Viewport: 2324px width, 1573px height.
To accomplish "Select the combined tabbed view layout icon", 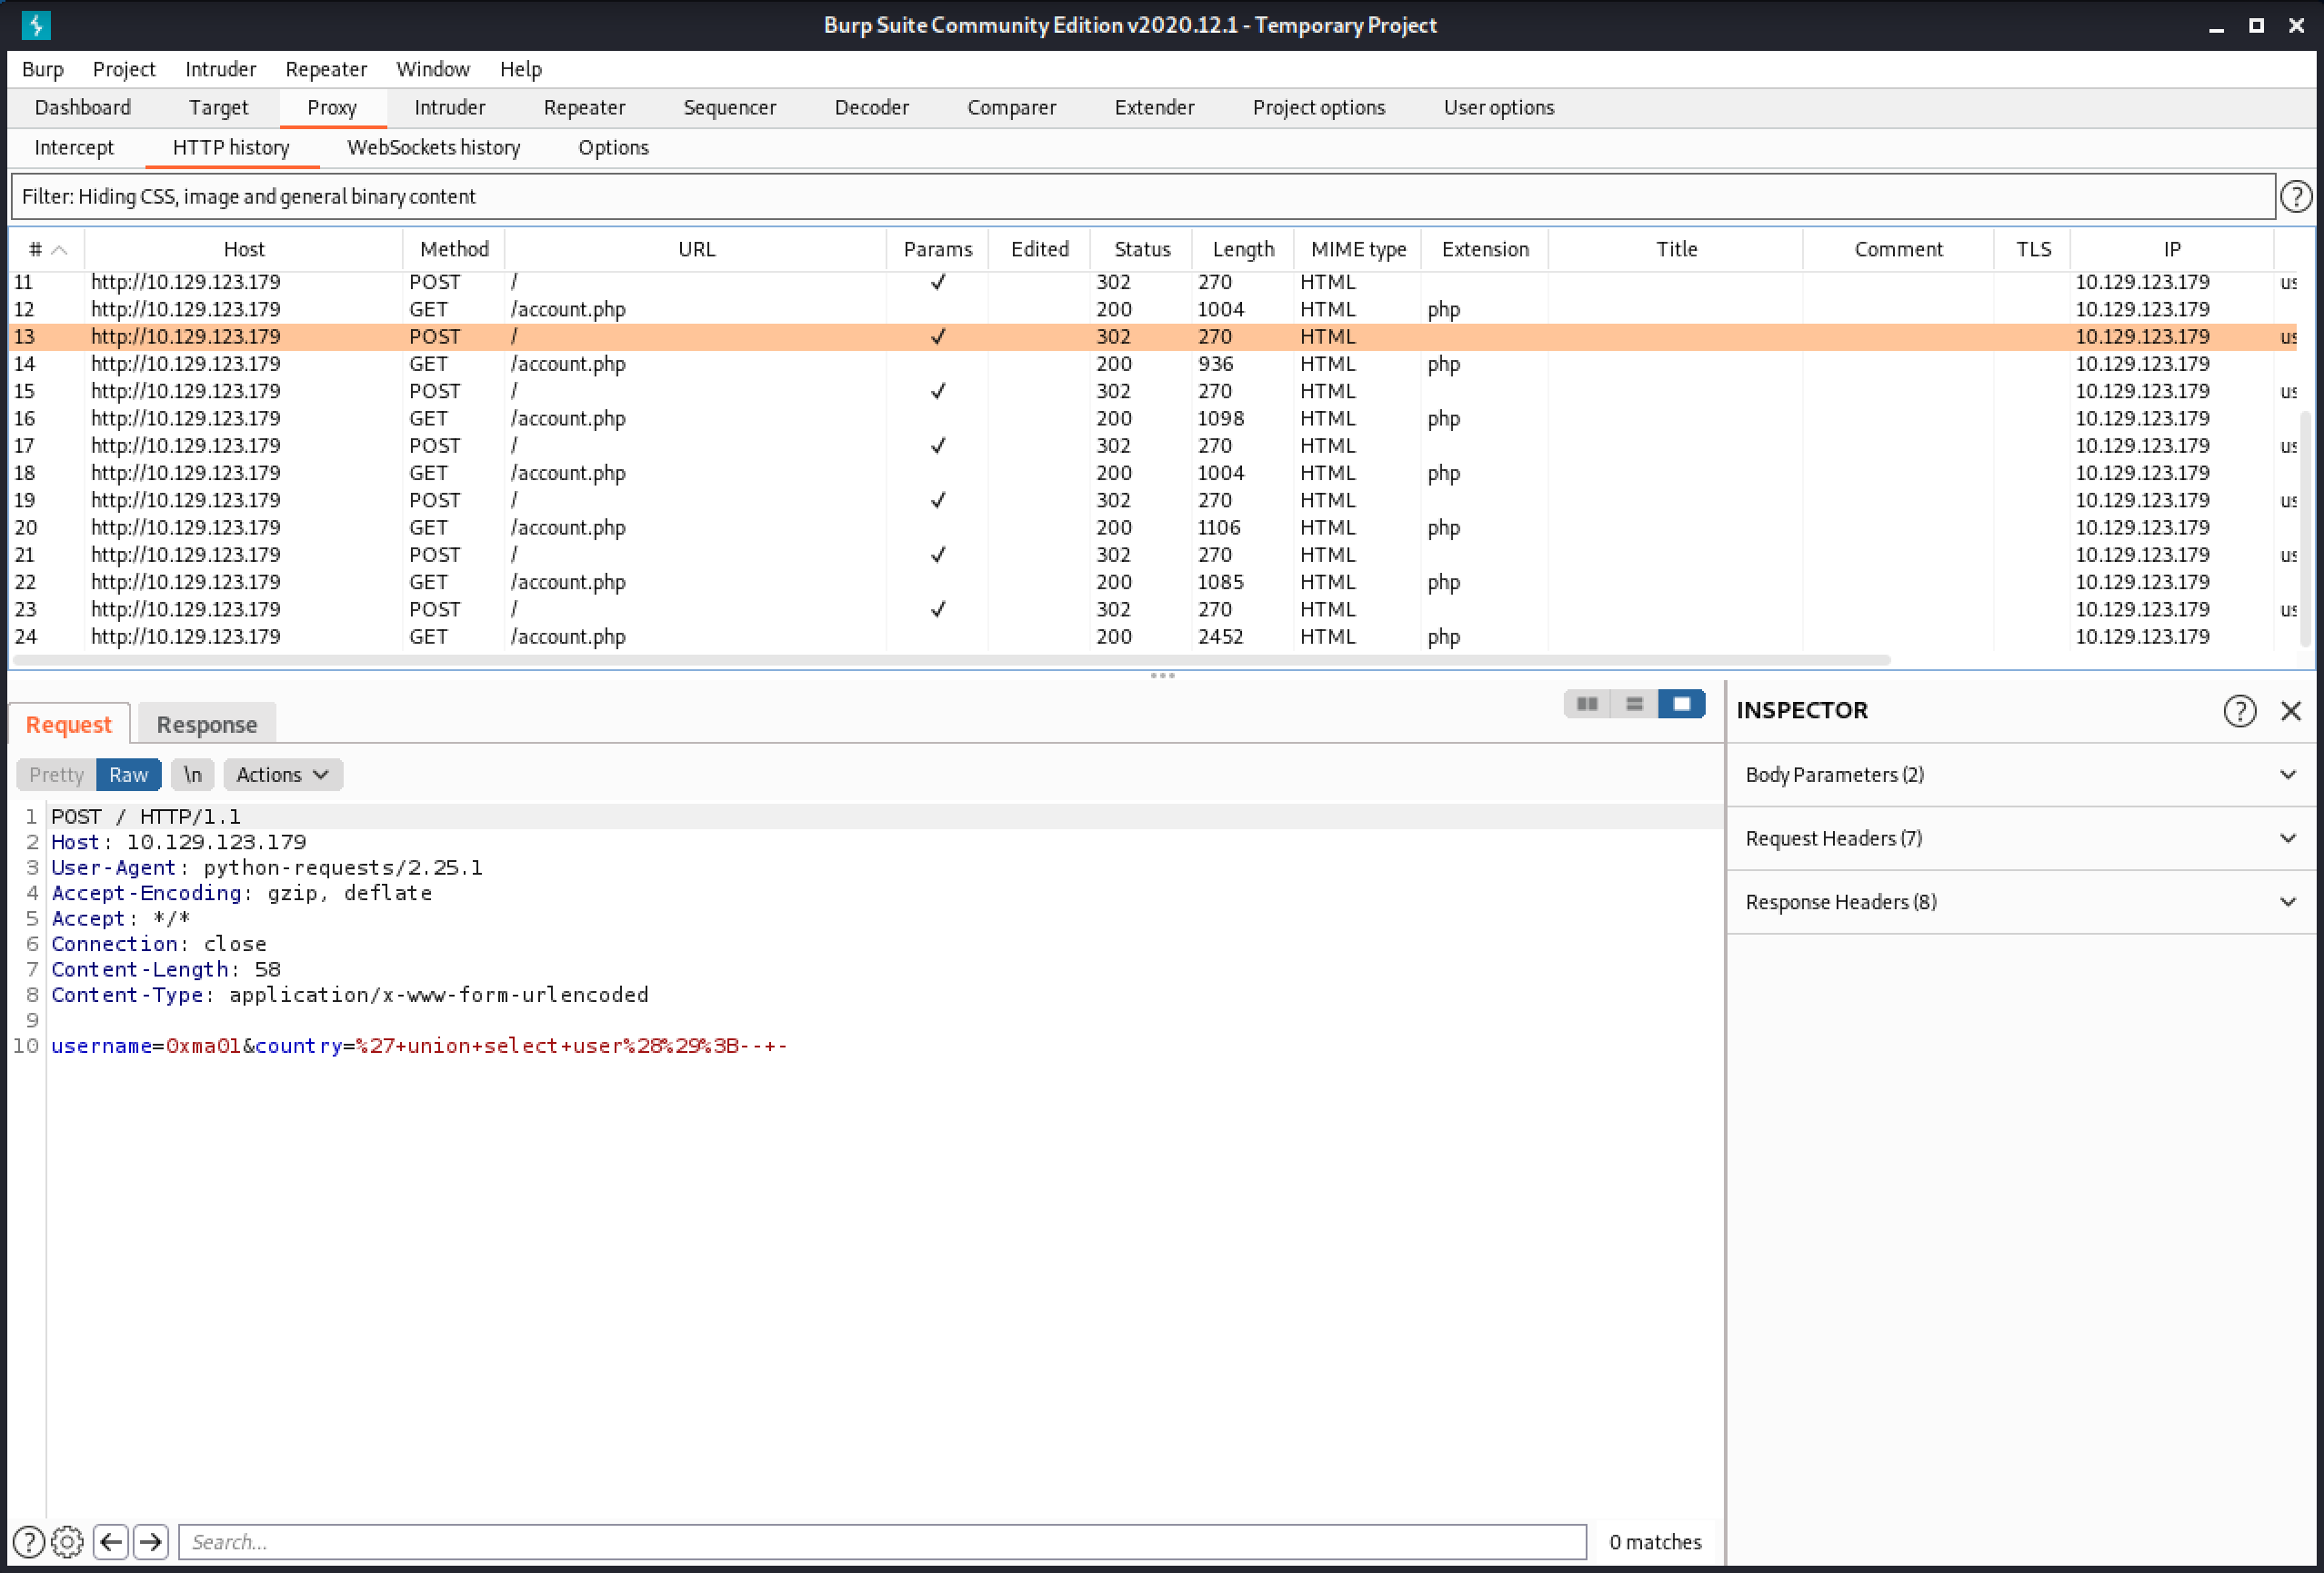I will pyautogui.click(x=1681, y=704).
